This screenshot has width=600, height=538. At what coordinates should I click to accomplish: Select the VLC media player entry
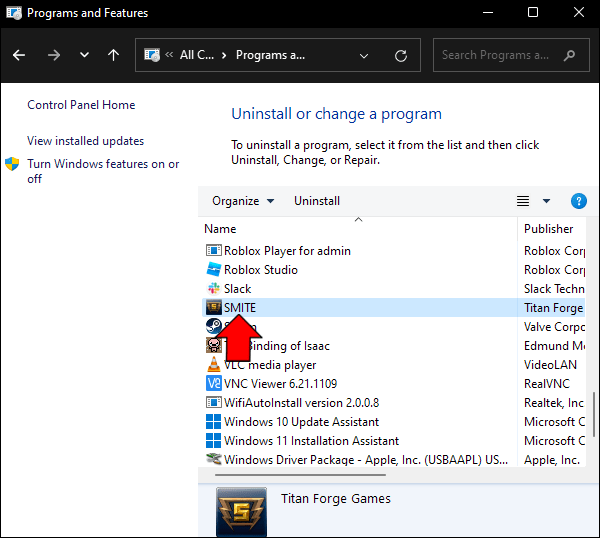[x=270, y=365]
